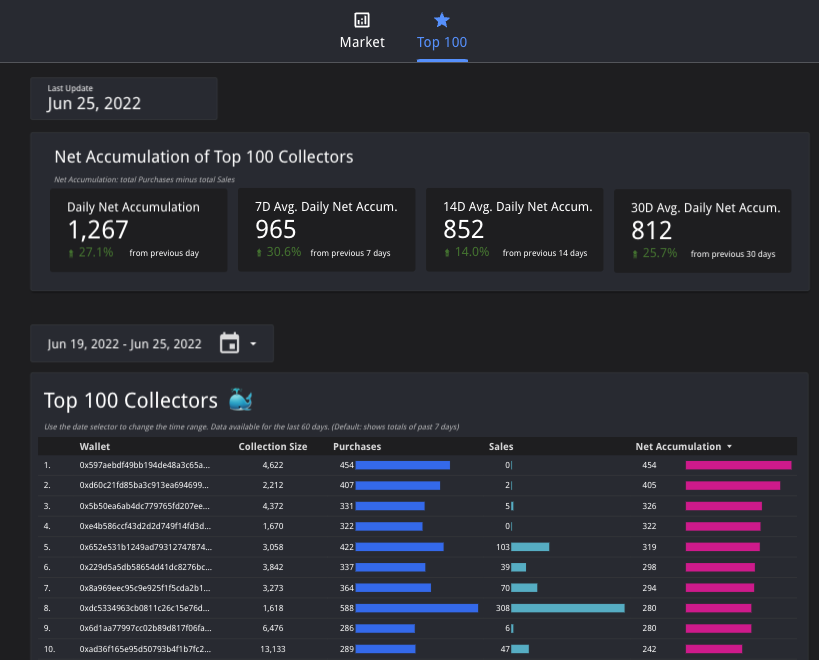The height and width of the screenshot is (660, 819).
Task: Select wallet 0x8a969eec95c9e925f1f5cda2b1...
Action: coord(145,588)
